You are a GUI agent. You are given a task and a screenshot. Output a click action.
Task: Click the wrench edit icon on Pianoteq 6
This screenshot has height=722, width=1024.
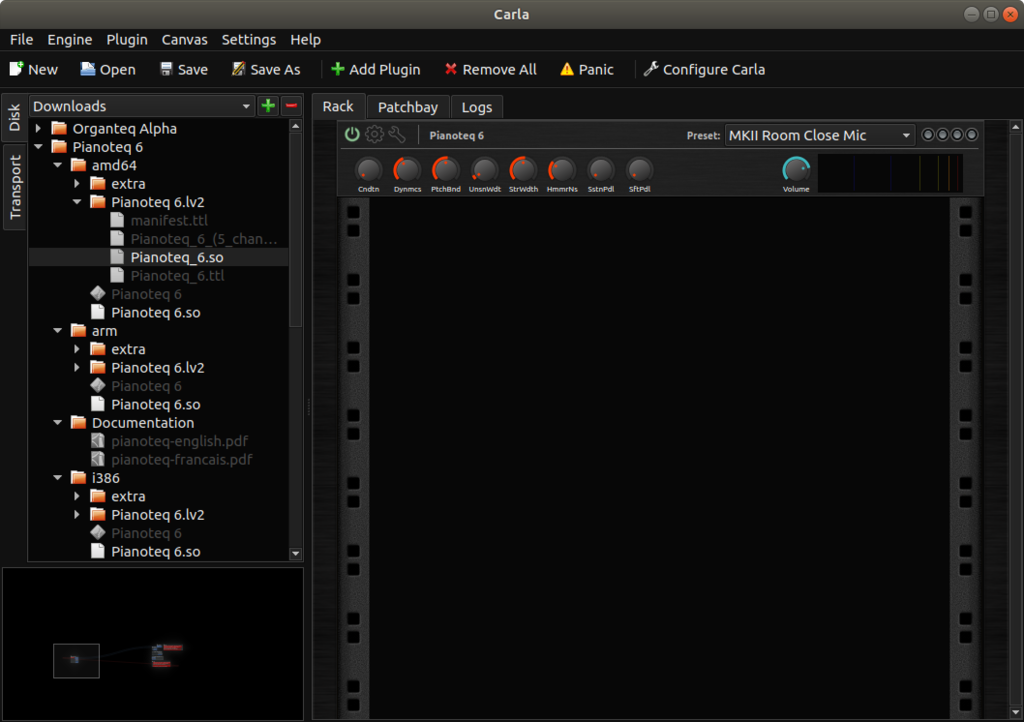pos(397,134)
